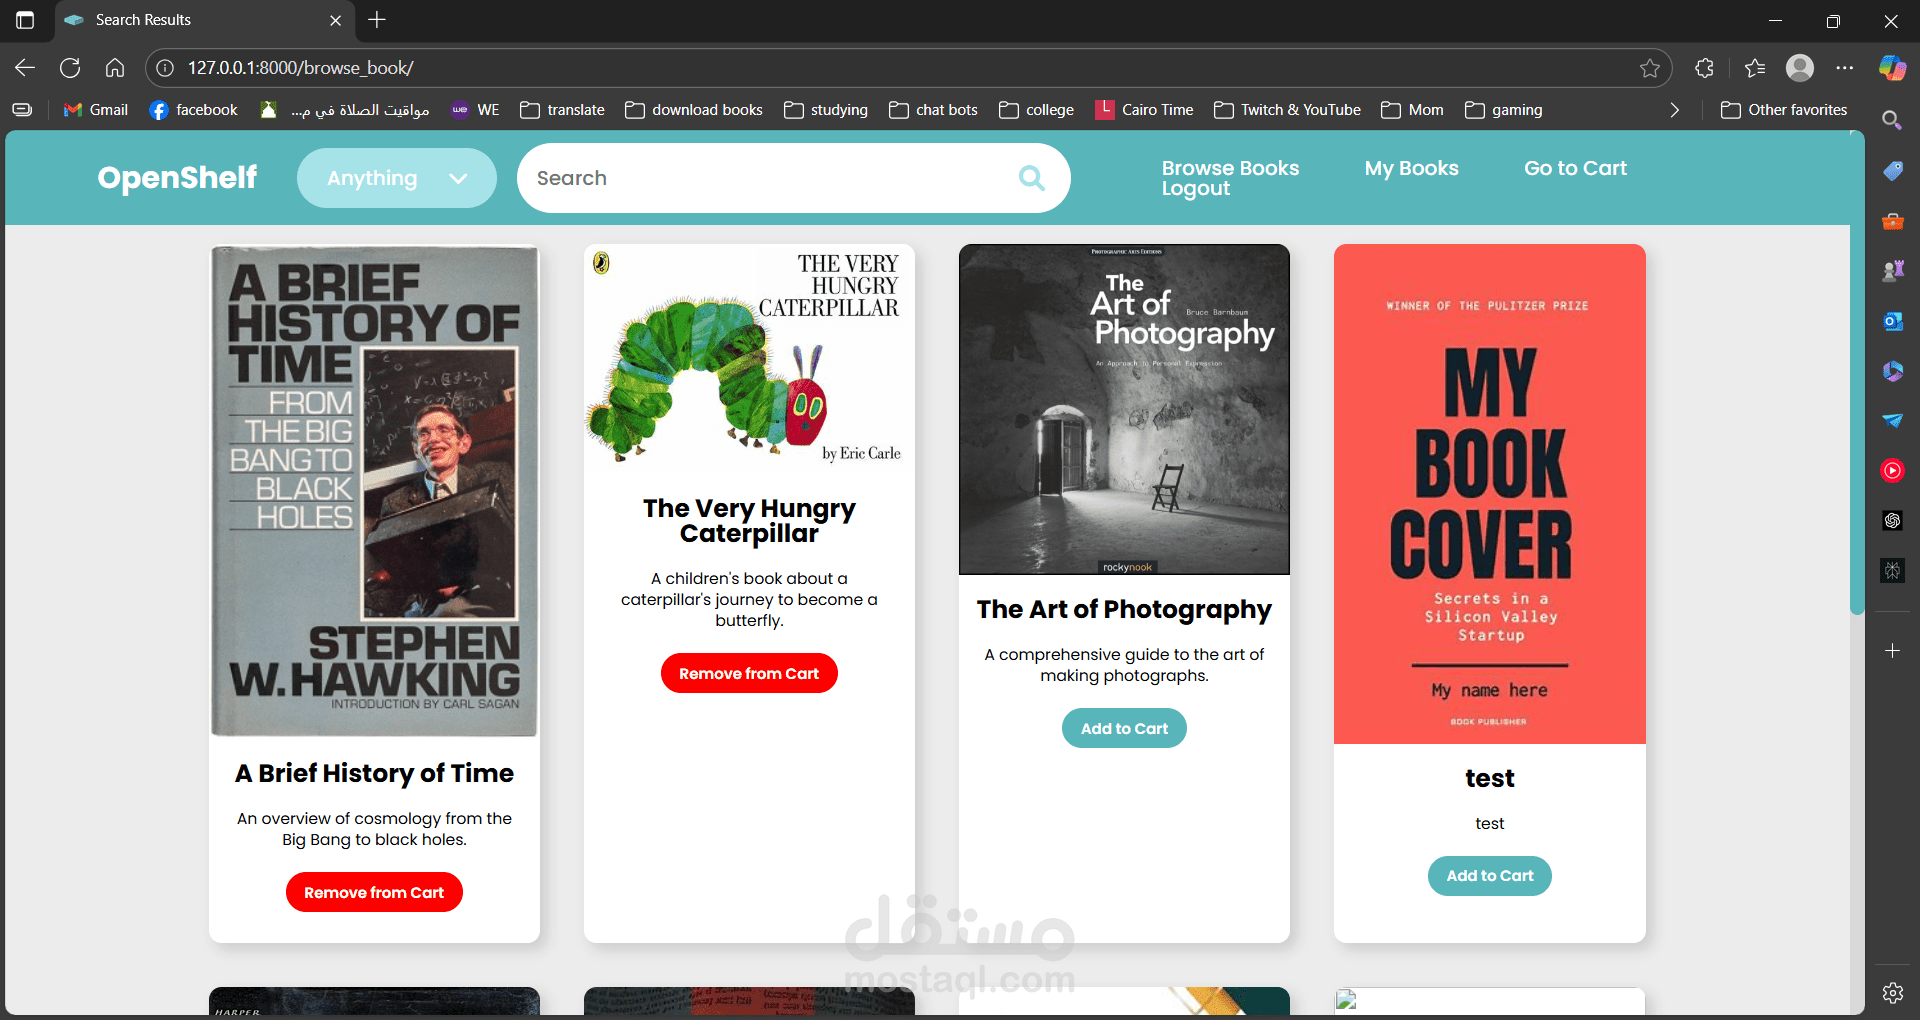Toggle the favorites bar icon at far left
Screen dimensions: 1920x1020
point(22,110)
